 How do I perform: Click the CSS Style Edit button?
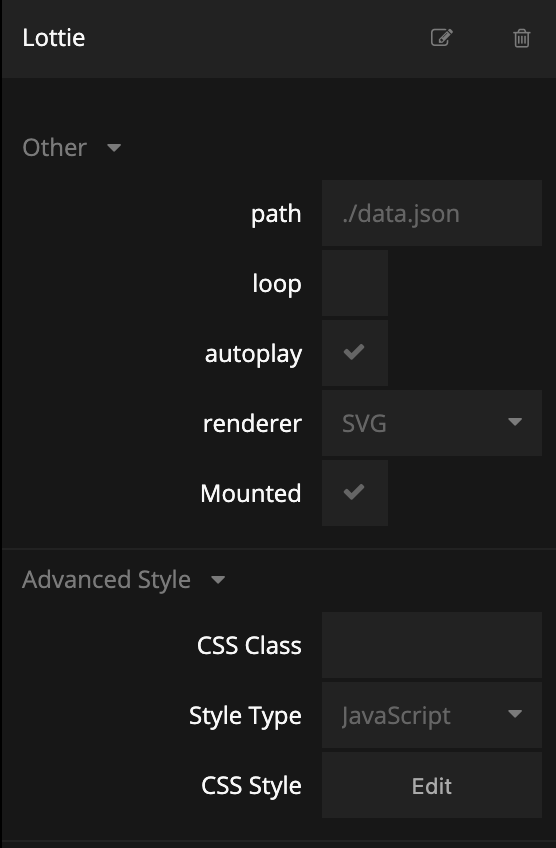pyautogui.click(x=432, y=785)
